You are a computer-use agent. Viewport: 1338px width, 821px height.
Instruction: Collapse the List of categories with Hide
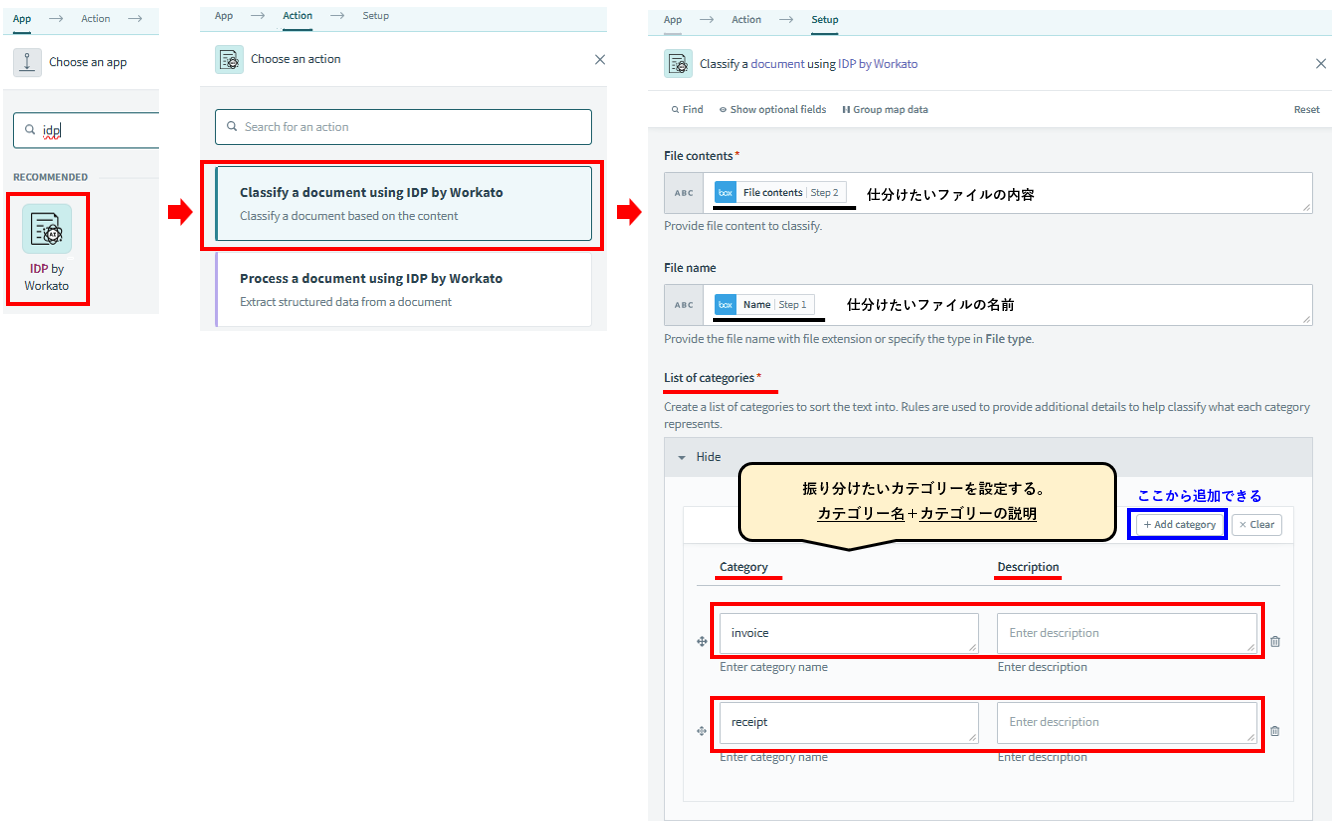pos(699,457)
